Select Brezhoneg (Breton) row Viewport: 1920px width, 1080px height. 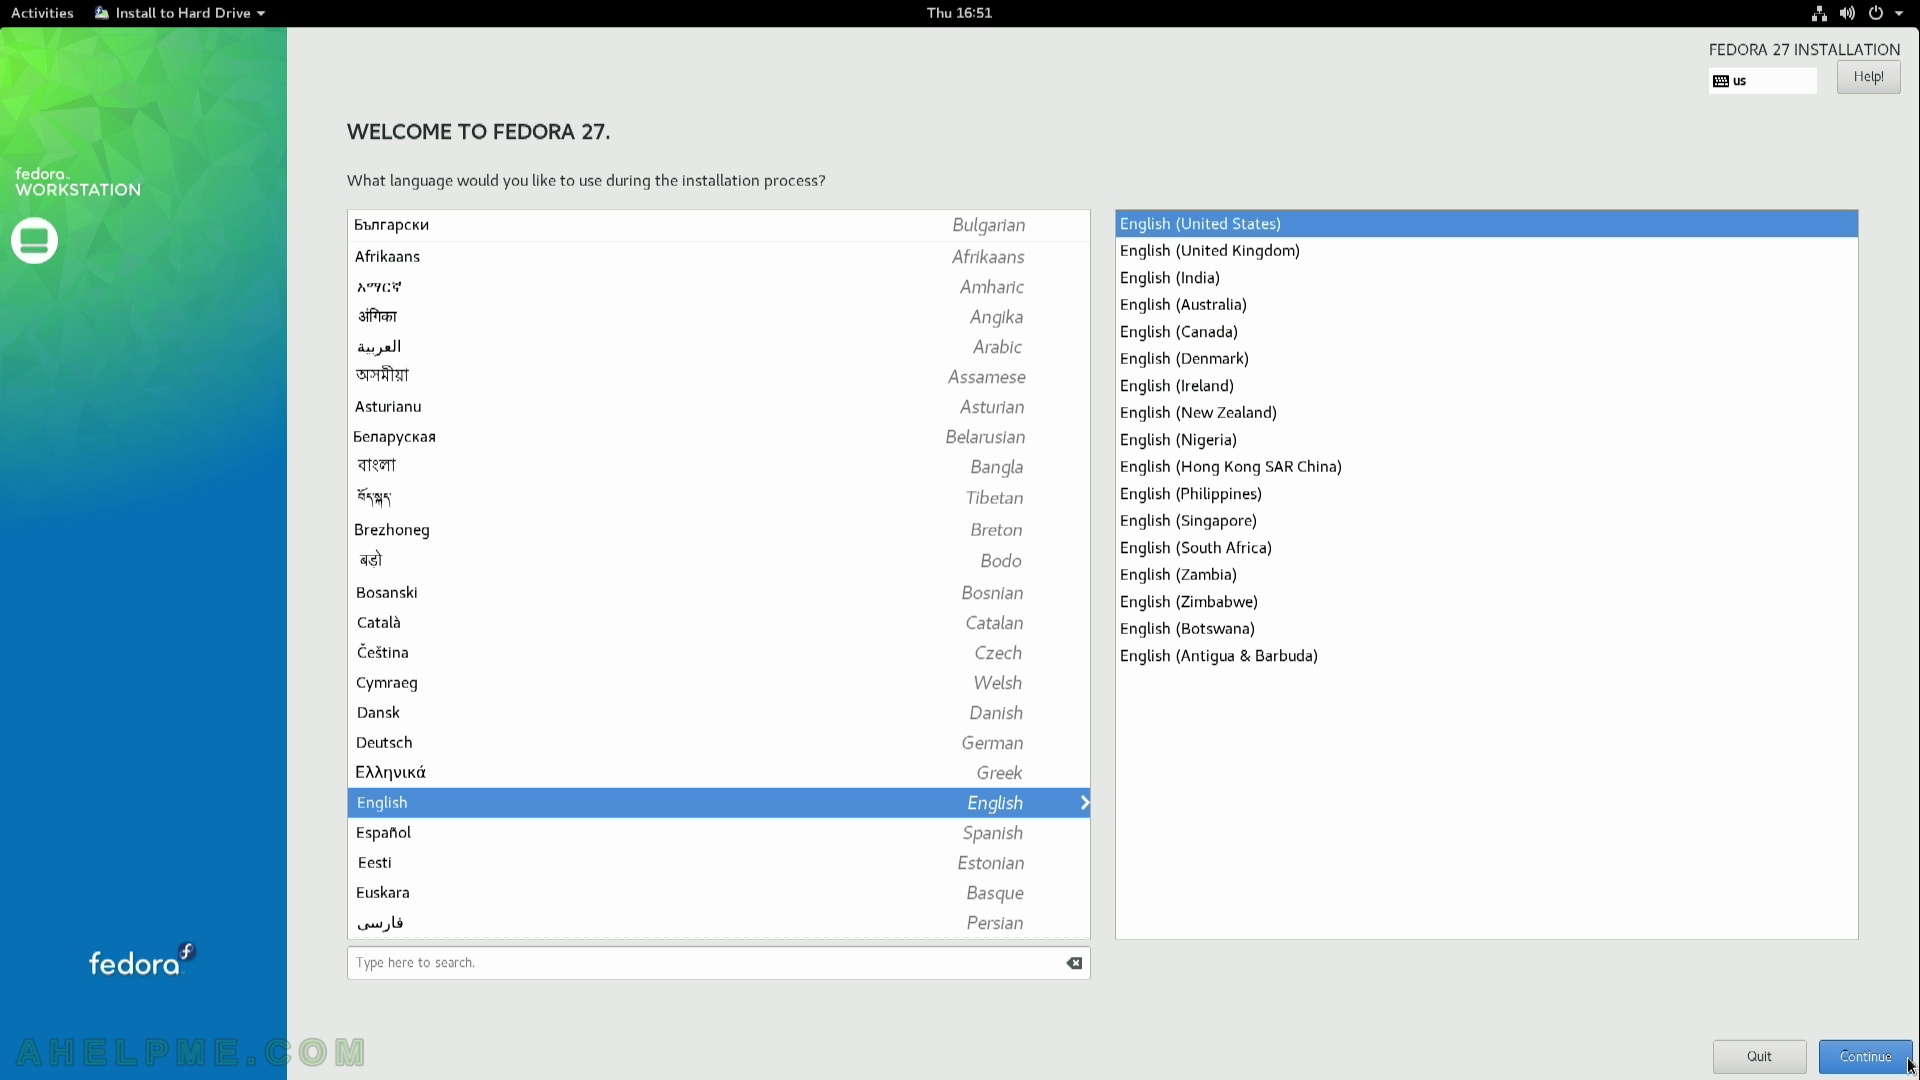(718, 530)
